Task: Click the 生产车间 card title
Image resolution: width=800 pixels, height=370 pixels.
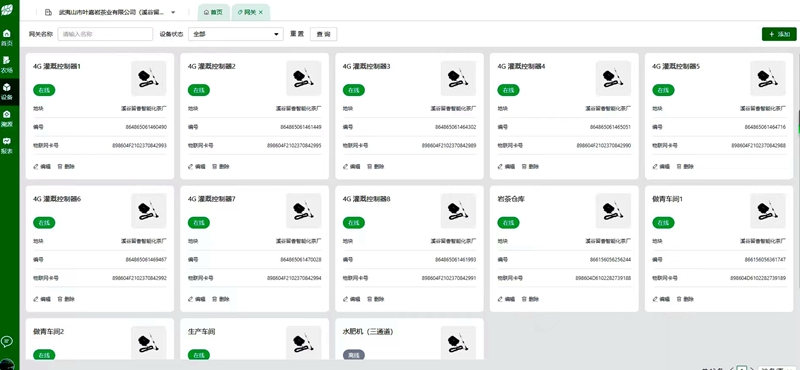Action: [x=202, y=332]
